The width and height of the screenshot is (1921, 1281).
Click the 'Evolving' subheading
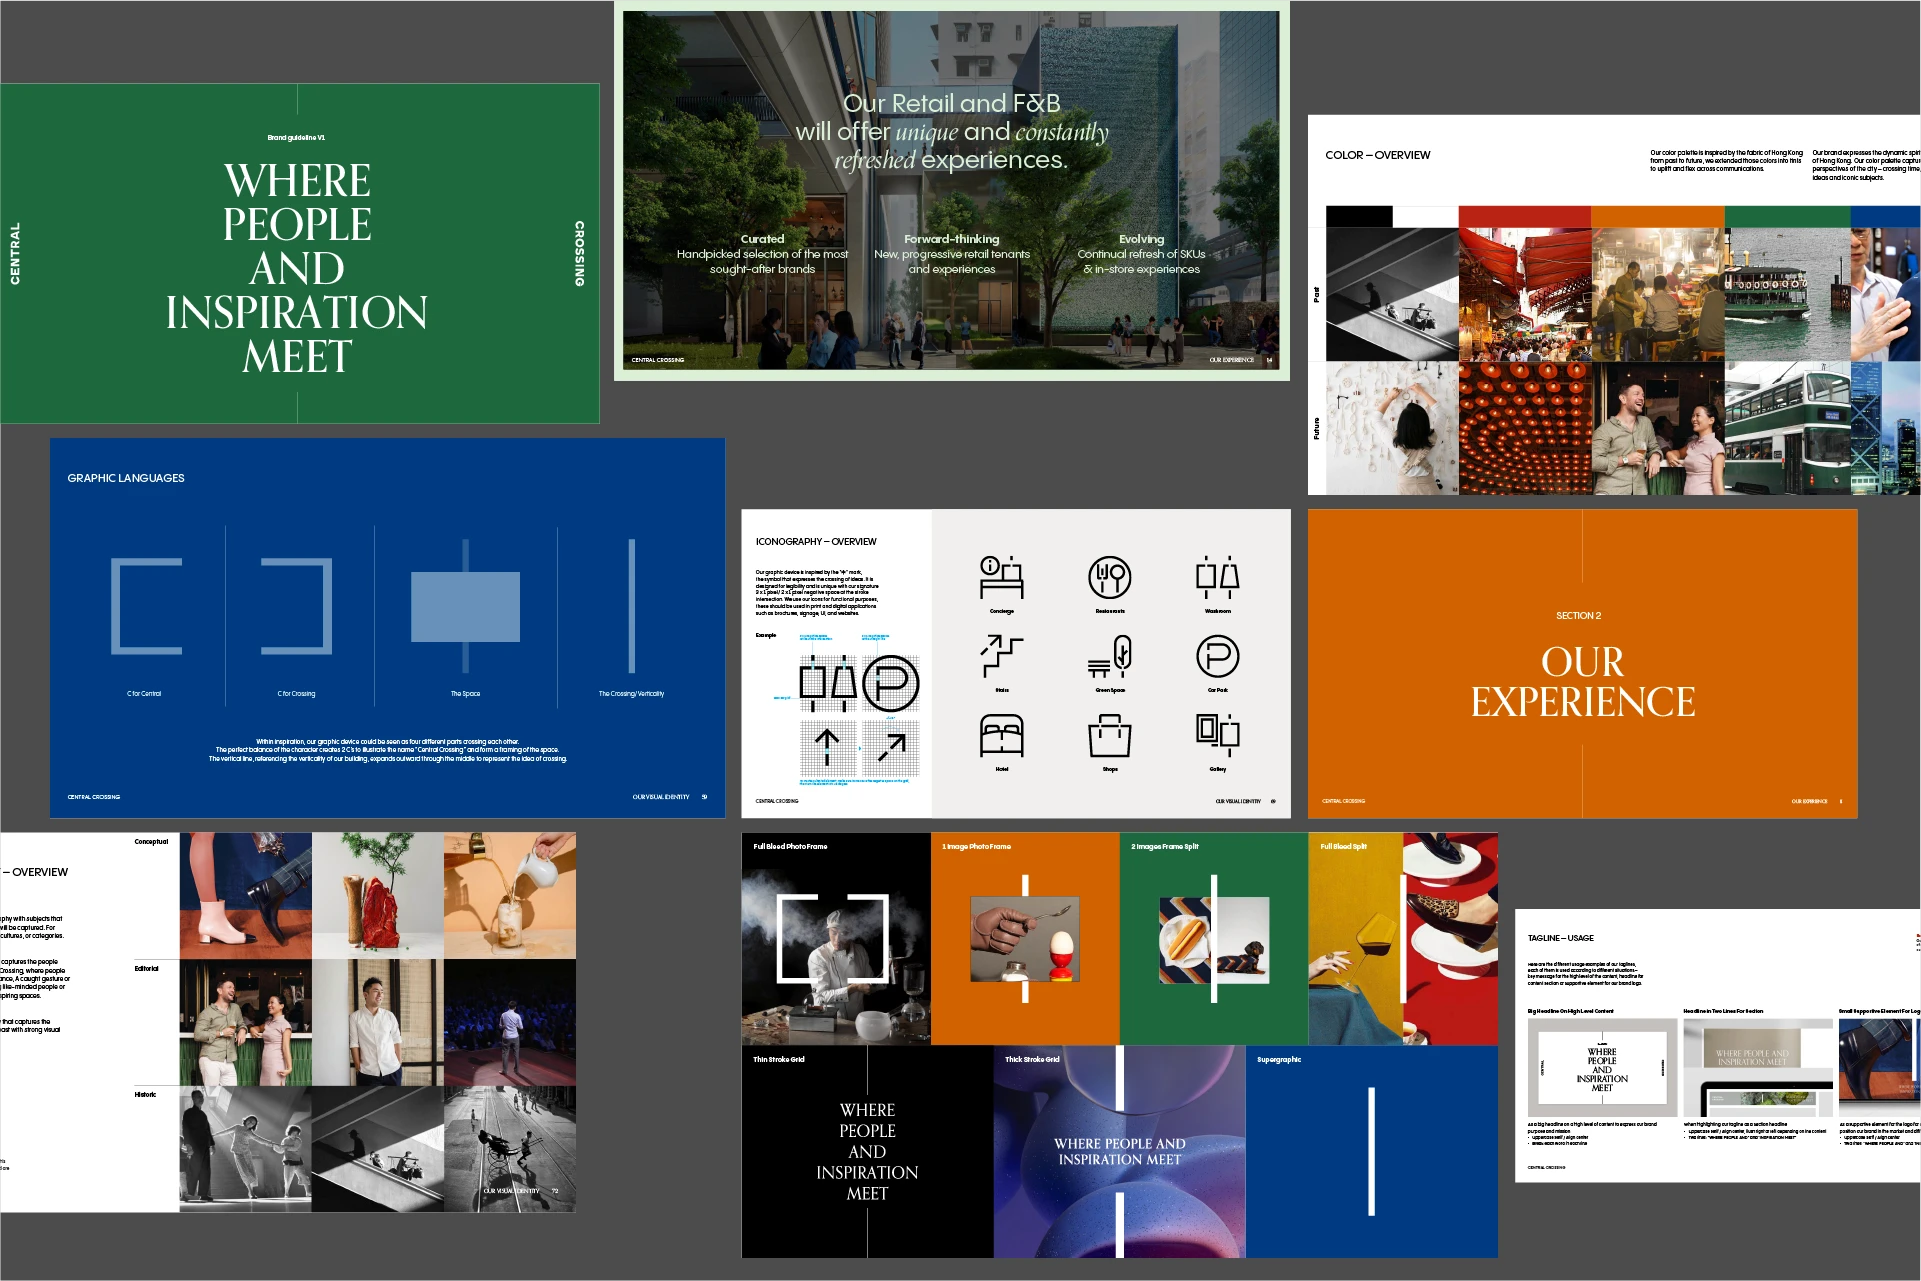[1141, 239]
